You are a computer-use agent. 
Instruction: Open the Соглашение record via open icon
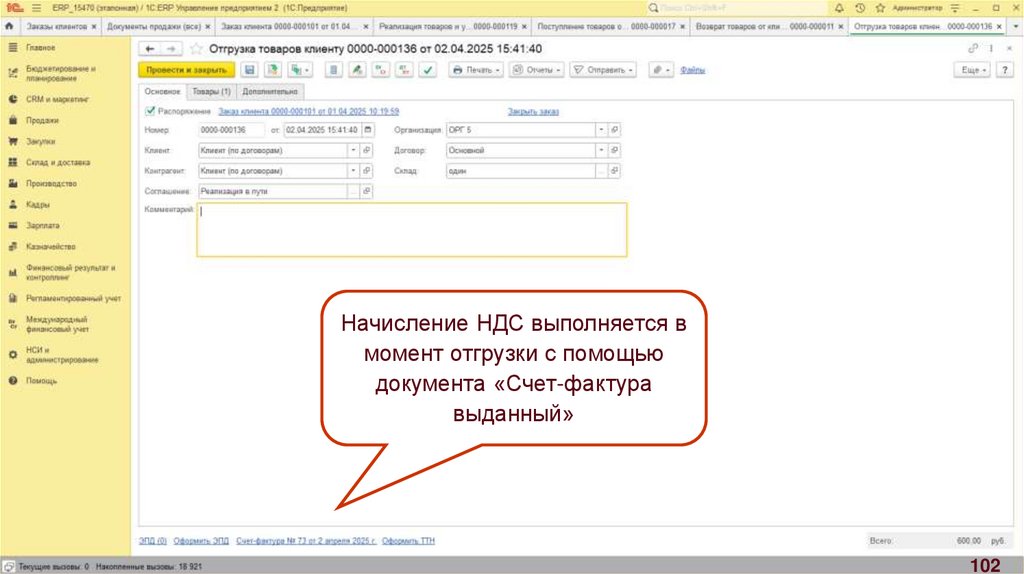tap(366, 191)
